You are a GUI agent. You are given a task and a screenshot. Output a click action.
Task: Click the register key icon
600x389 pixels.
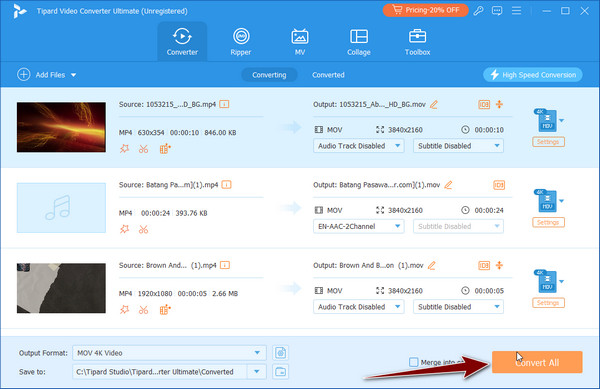(x=478, y=11)
